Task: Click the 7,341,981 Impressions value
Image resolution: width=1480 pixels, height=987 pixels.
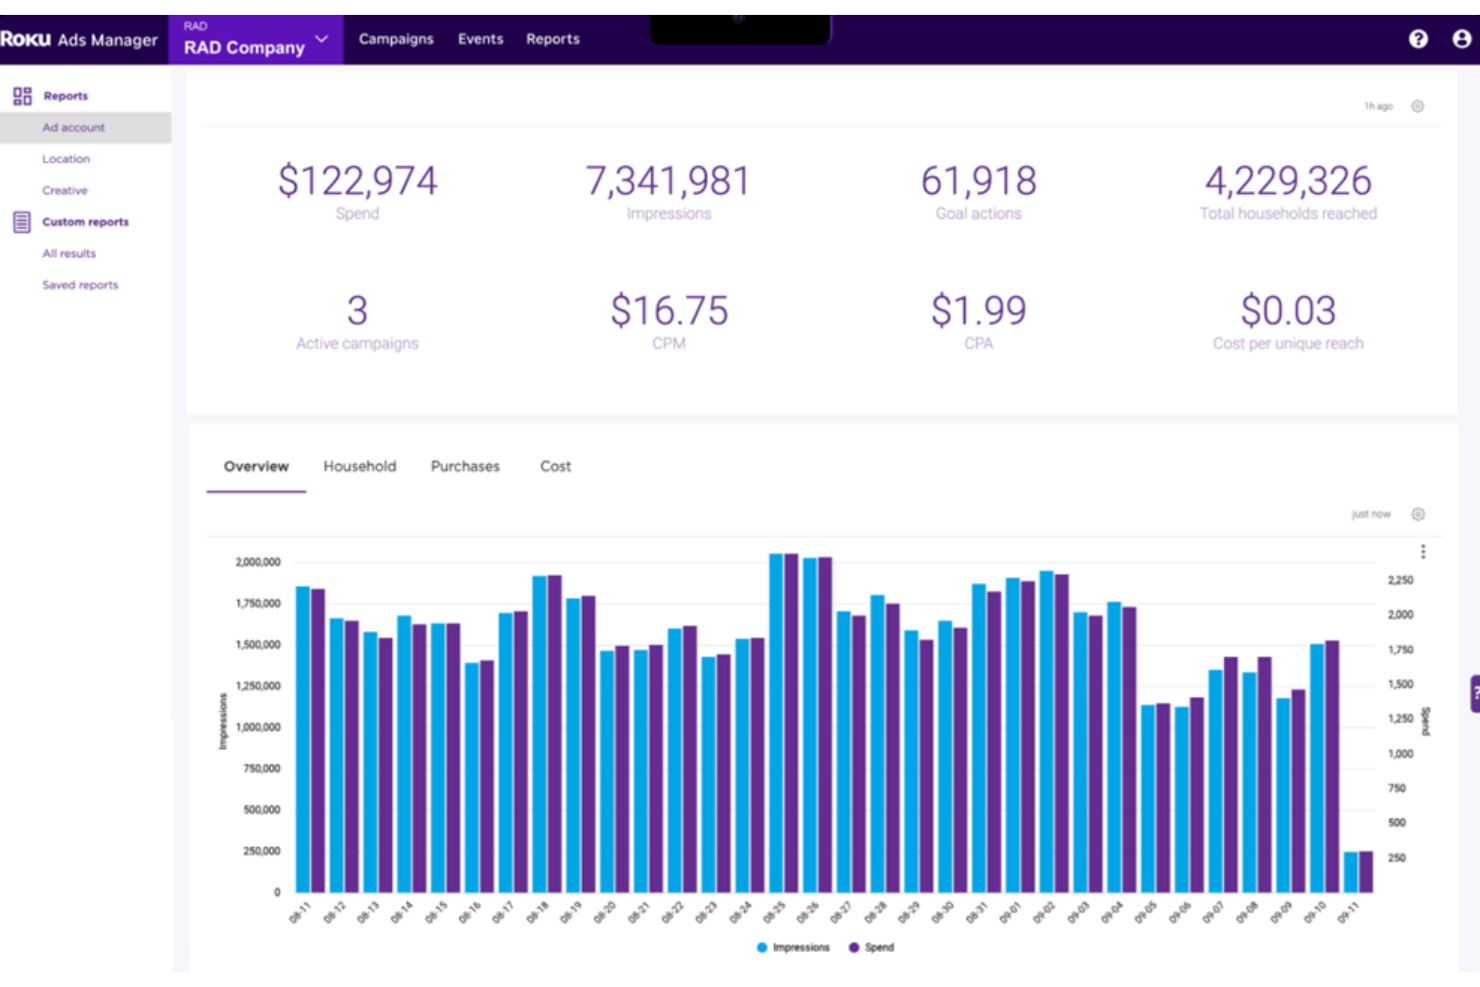Action: tap(668, 181)
